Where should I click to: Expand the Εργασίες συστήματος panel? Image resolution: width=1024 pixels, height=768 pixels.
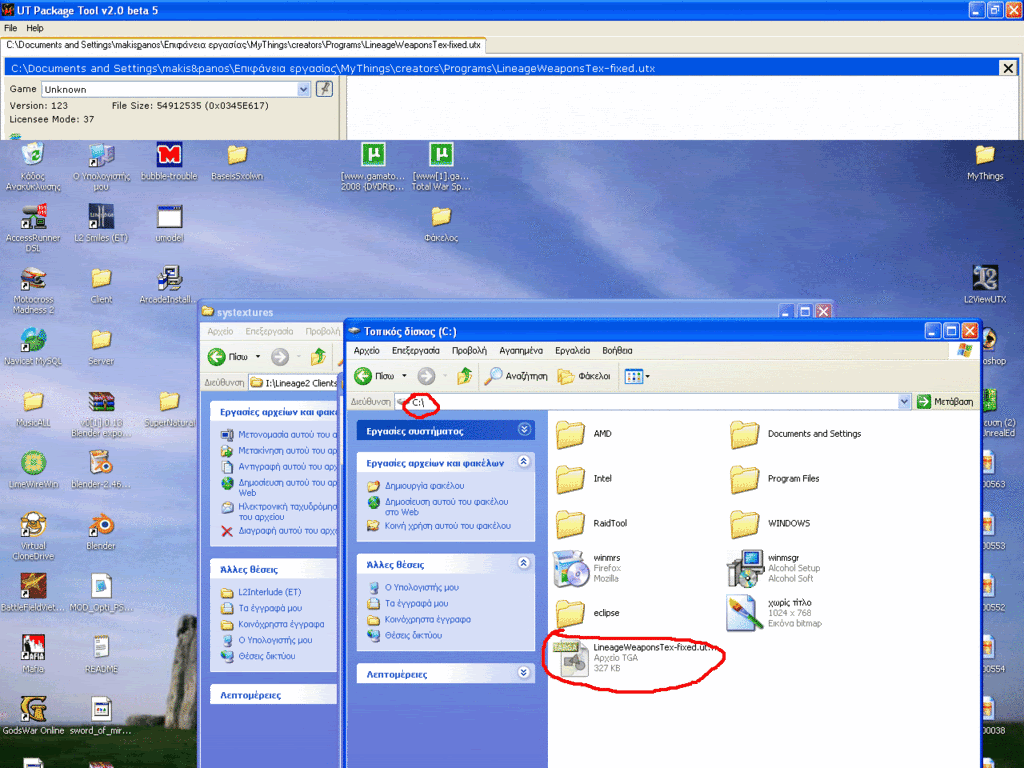coord(525,430)
